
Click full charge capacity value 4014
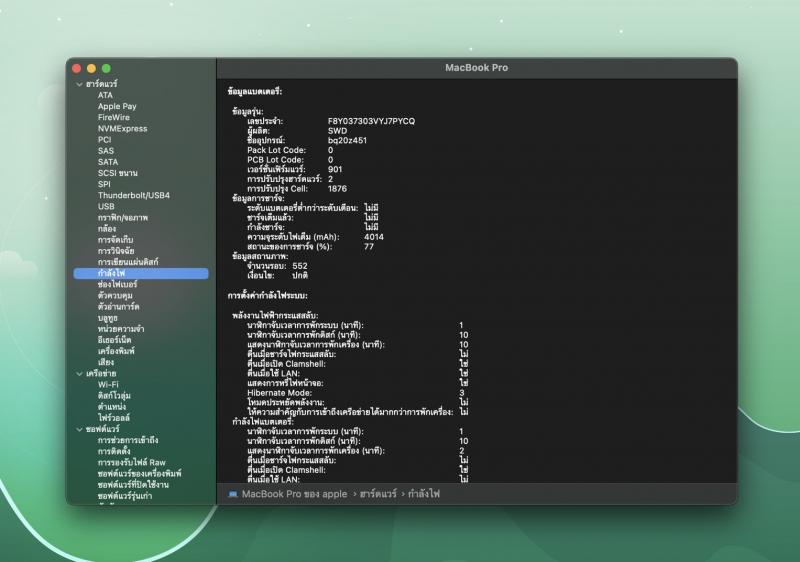click(373, 237)
